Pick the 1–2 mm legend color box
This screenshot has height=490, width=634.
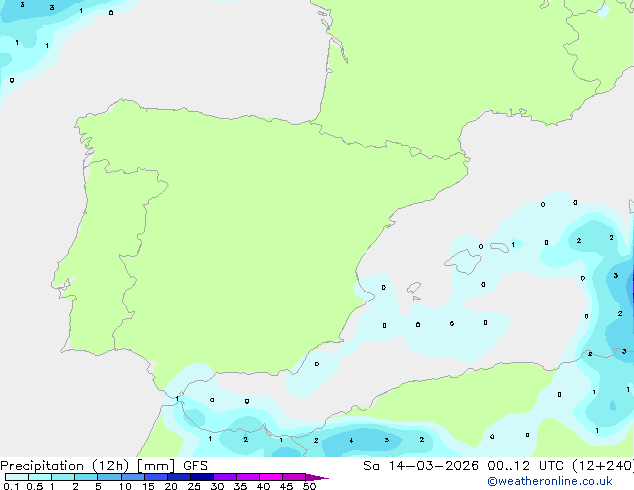63,477
